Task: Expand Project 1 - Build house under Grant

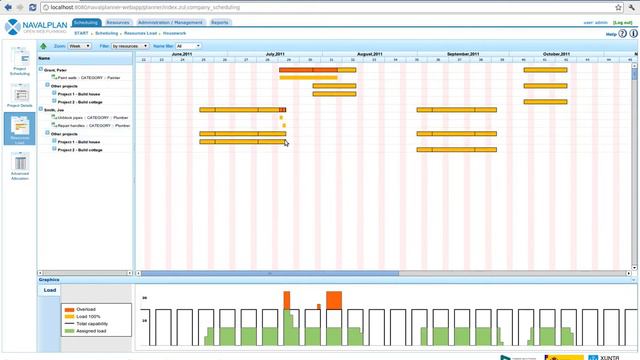Action: (x=54, y=93)
